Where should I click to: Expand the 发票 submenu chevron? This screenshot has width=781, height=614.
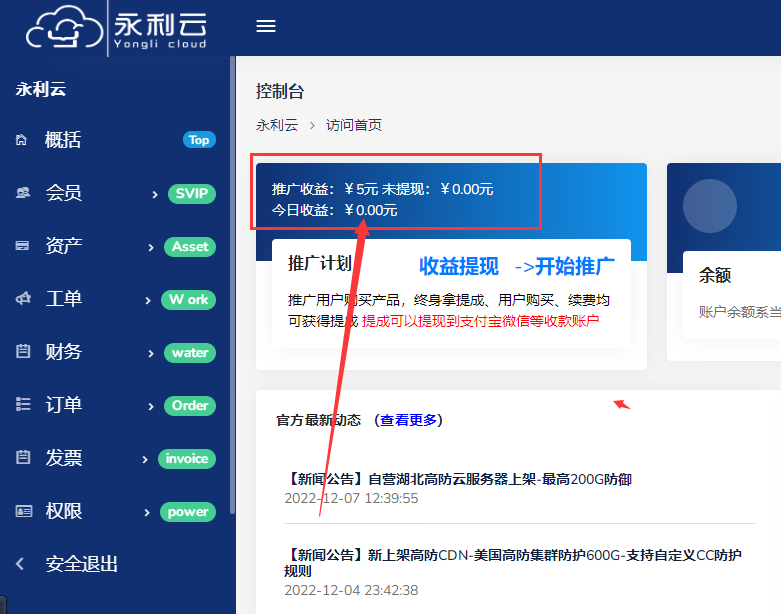145,460
